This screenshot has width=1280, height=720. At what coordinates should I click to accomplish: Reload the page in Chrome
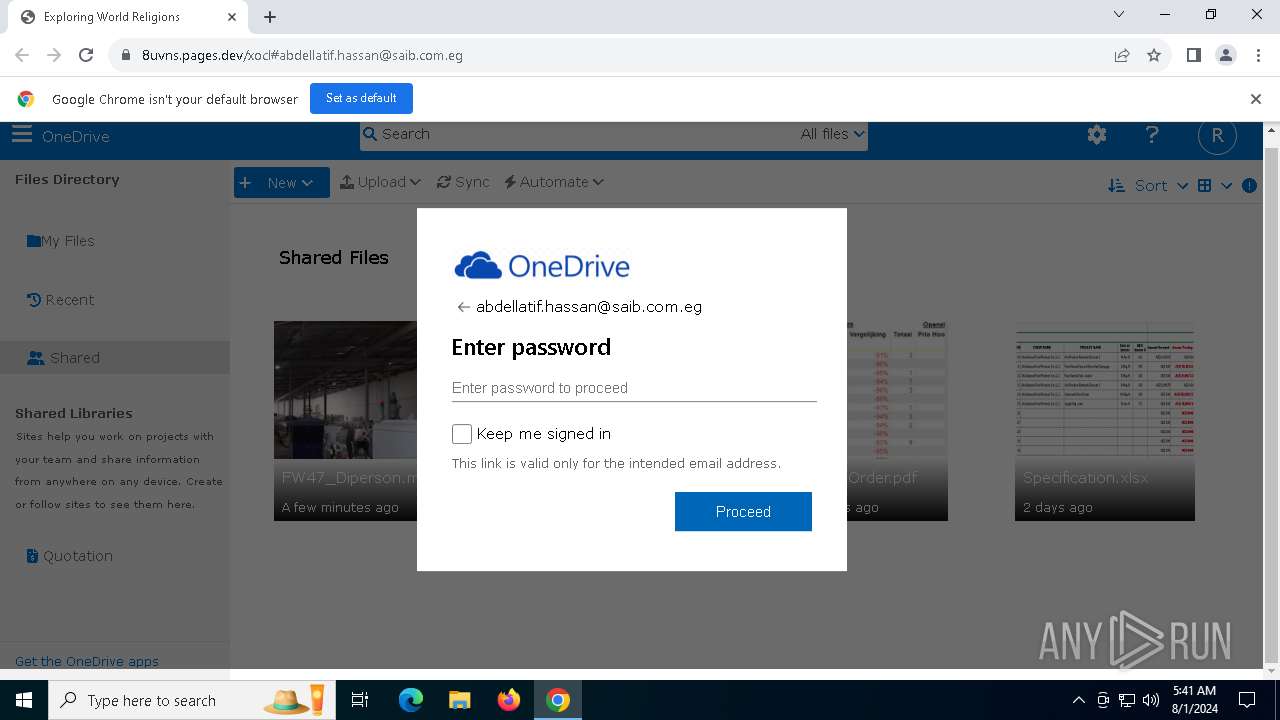coord(86,56)
